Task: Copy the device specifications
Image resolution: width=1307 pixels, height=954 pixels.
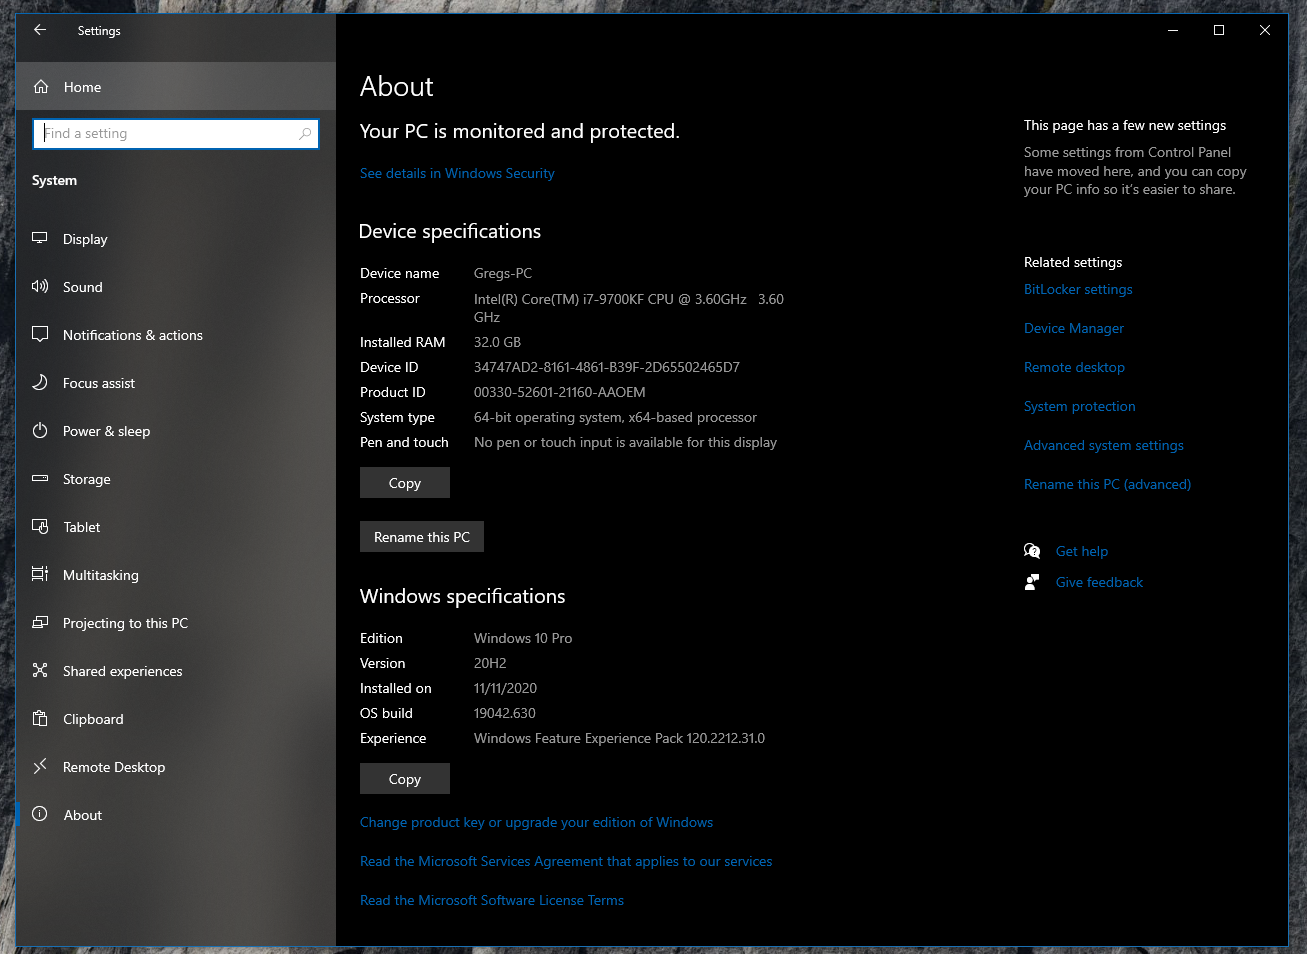Action: coord(405,483)
